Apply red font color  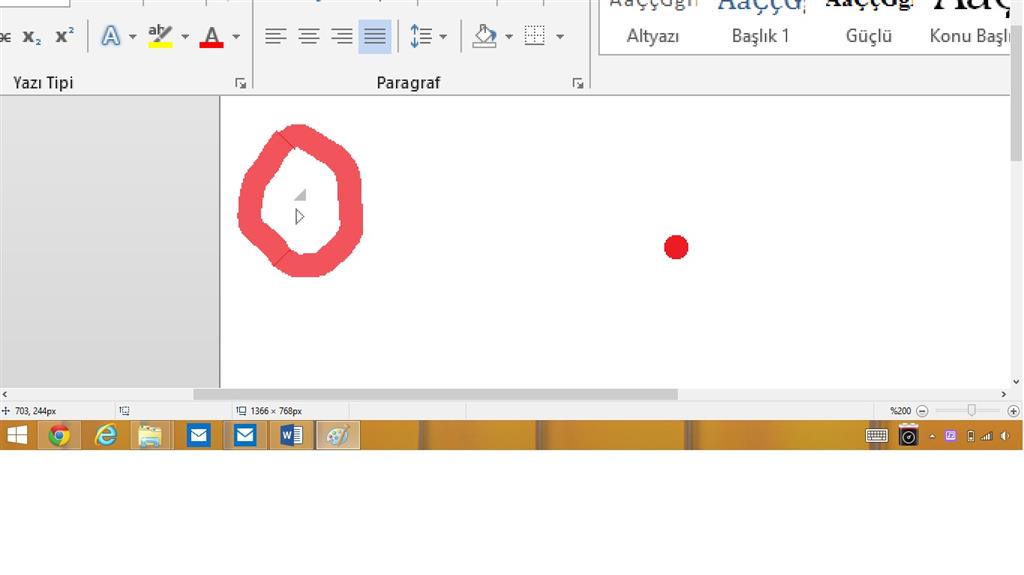pyautogui.click(x=212, y=36)
